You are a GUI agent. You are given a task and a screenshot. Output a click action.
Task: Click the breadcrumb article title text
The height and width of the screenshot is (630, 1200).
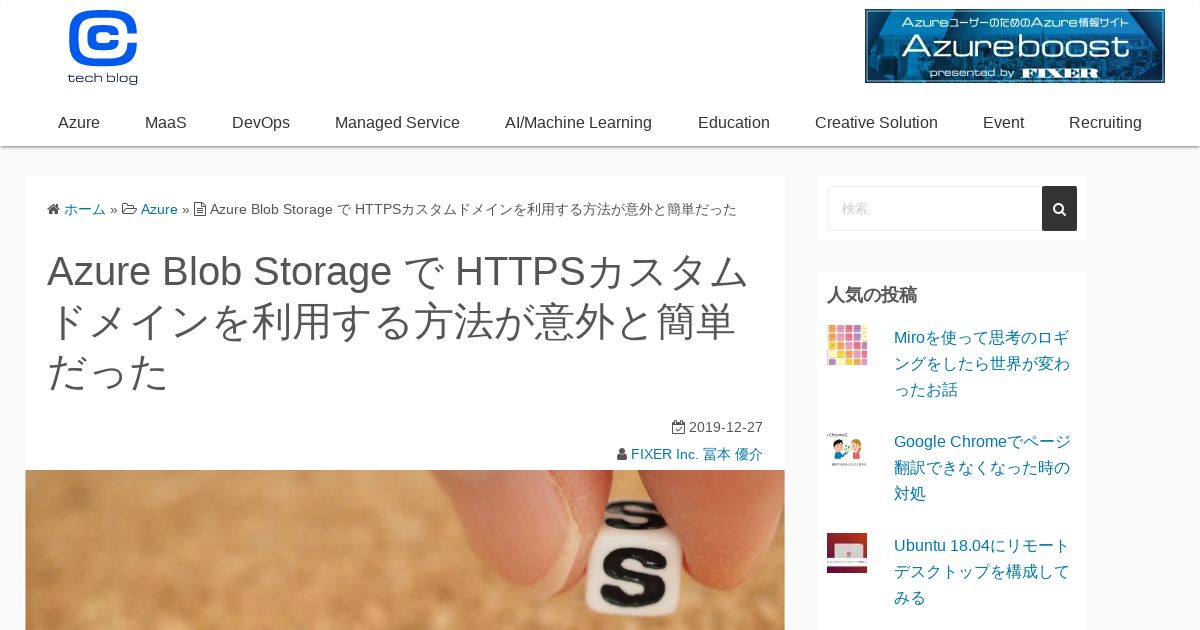[x=473, y=209]
